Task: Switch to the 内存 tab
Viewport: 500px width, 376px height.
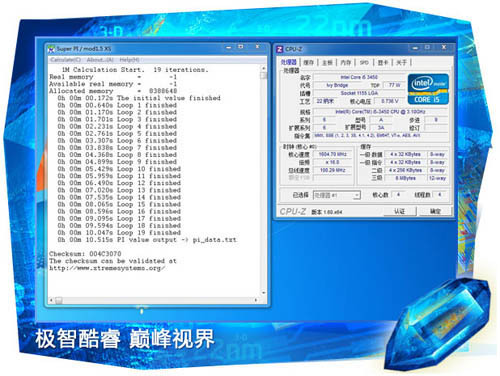Action: (x=346, y=62)
